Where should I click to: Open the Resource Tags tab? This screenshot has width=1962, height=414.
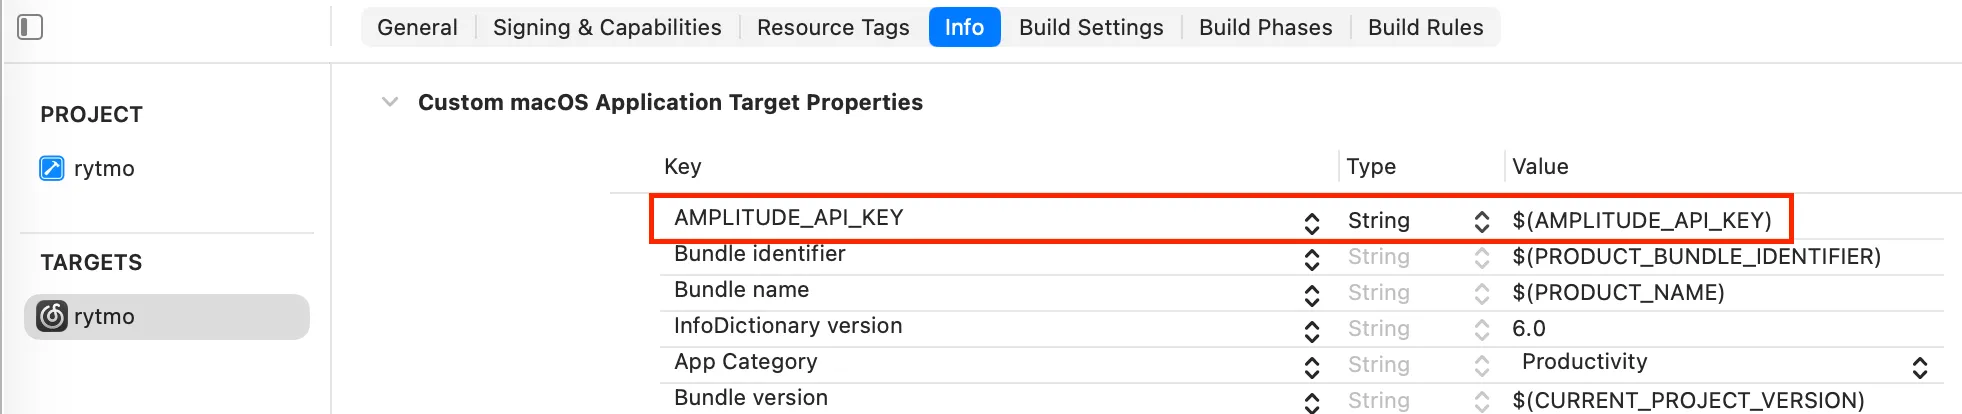(833, 27)
